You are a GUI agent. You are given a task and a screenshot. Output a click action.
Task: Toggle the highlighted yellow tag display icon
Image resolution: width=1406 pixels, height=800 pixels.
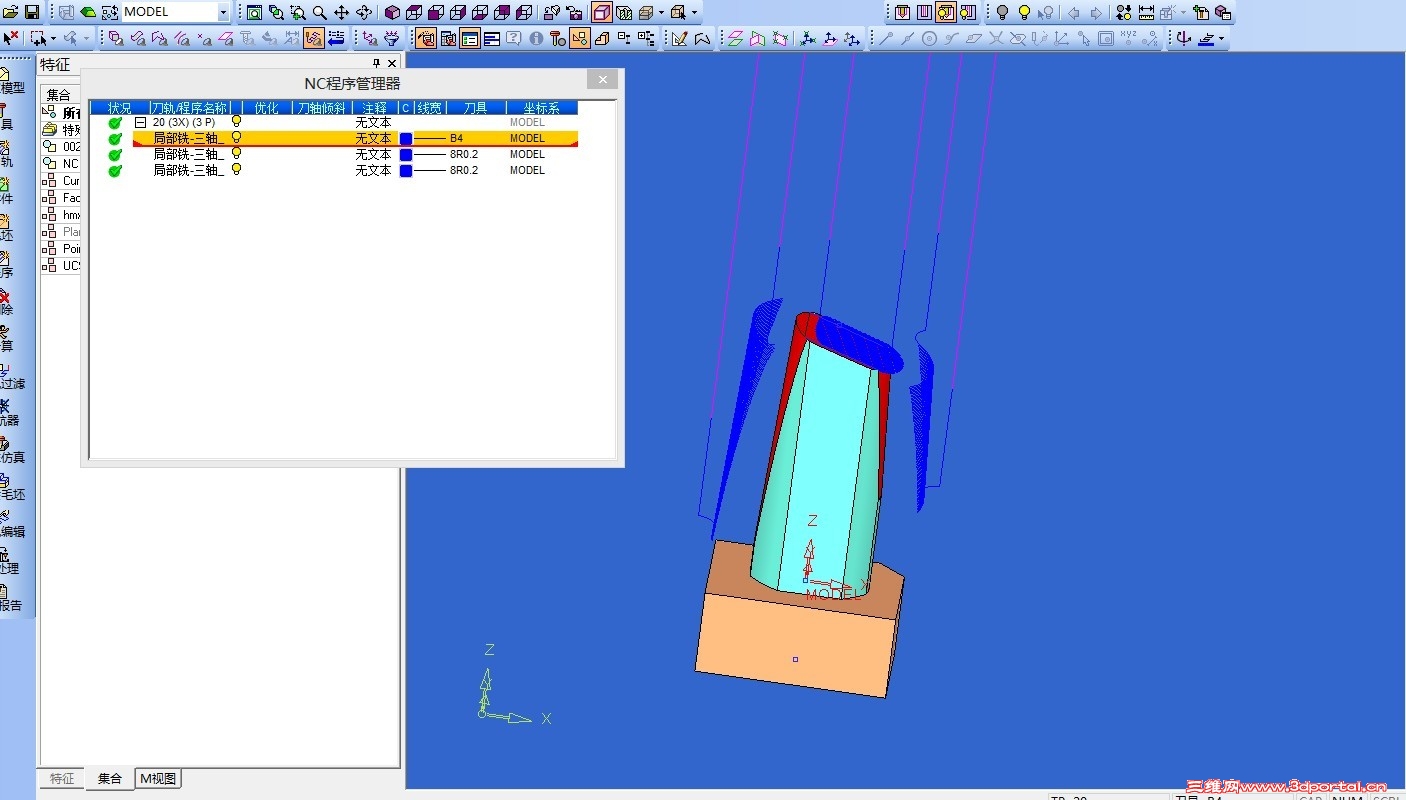946,12
